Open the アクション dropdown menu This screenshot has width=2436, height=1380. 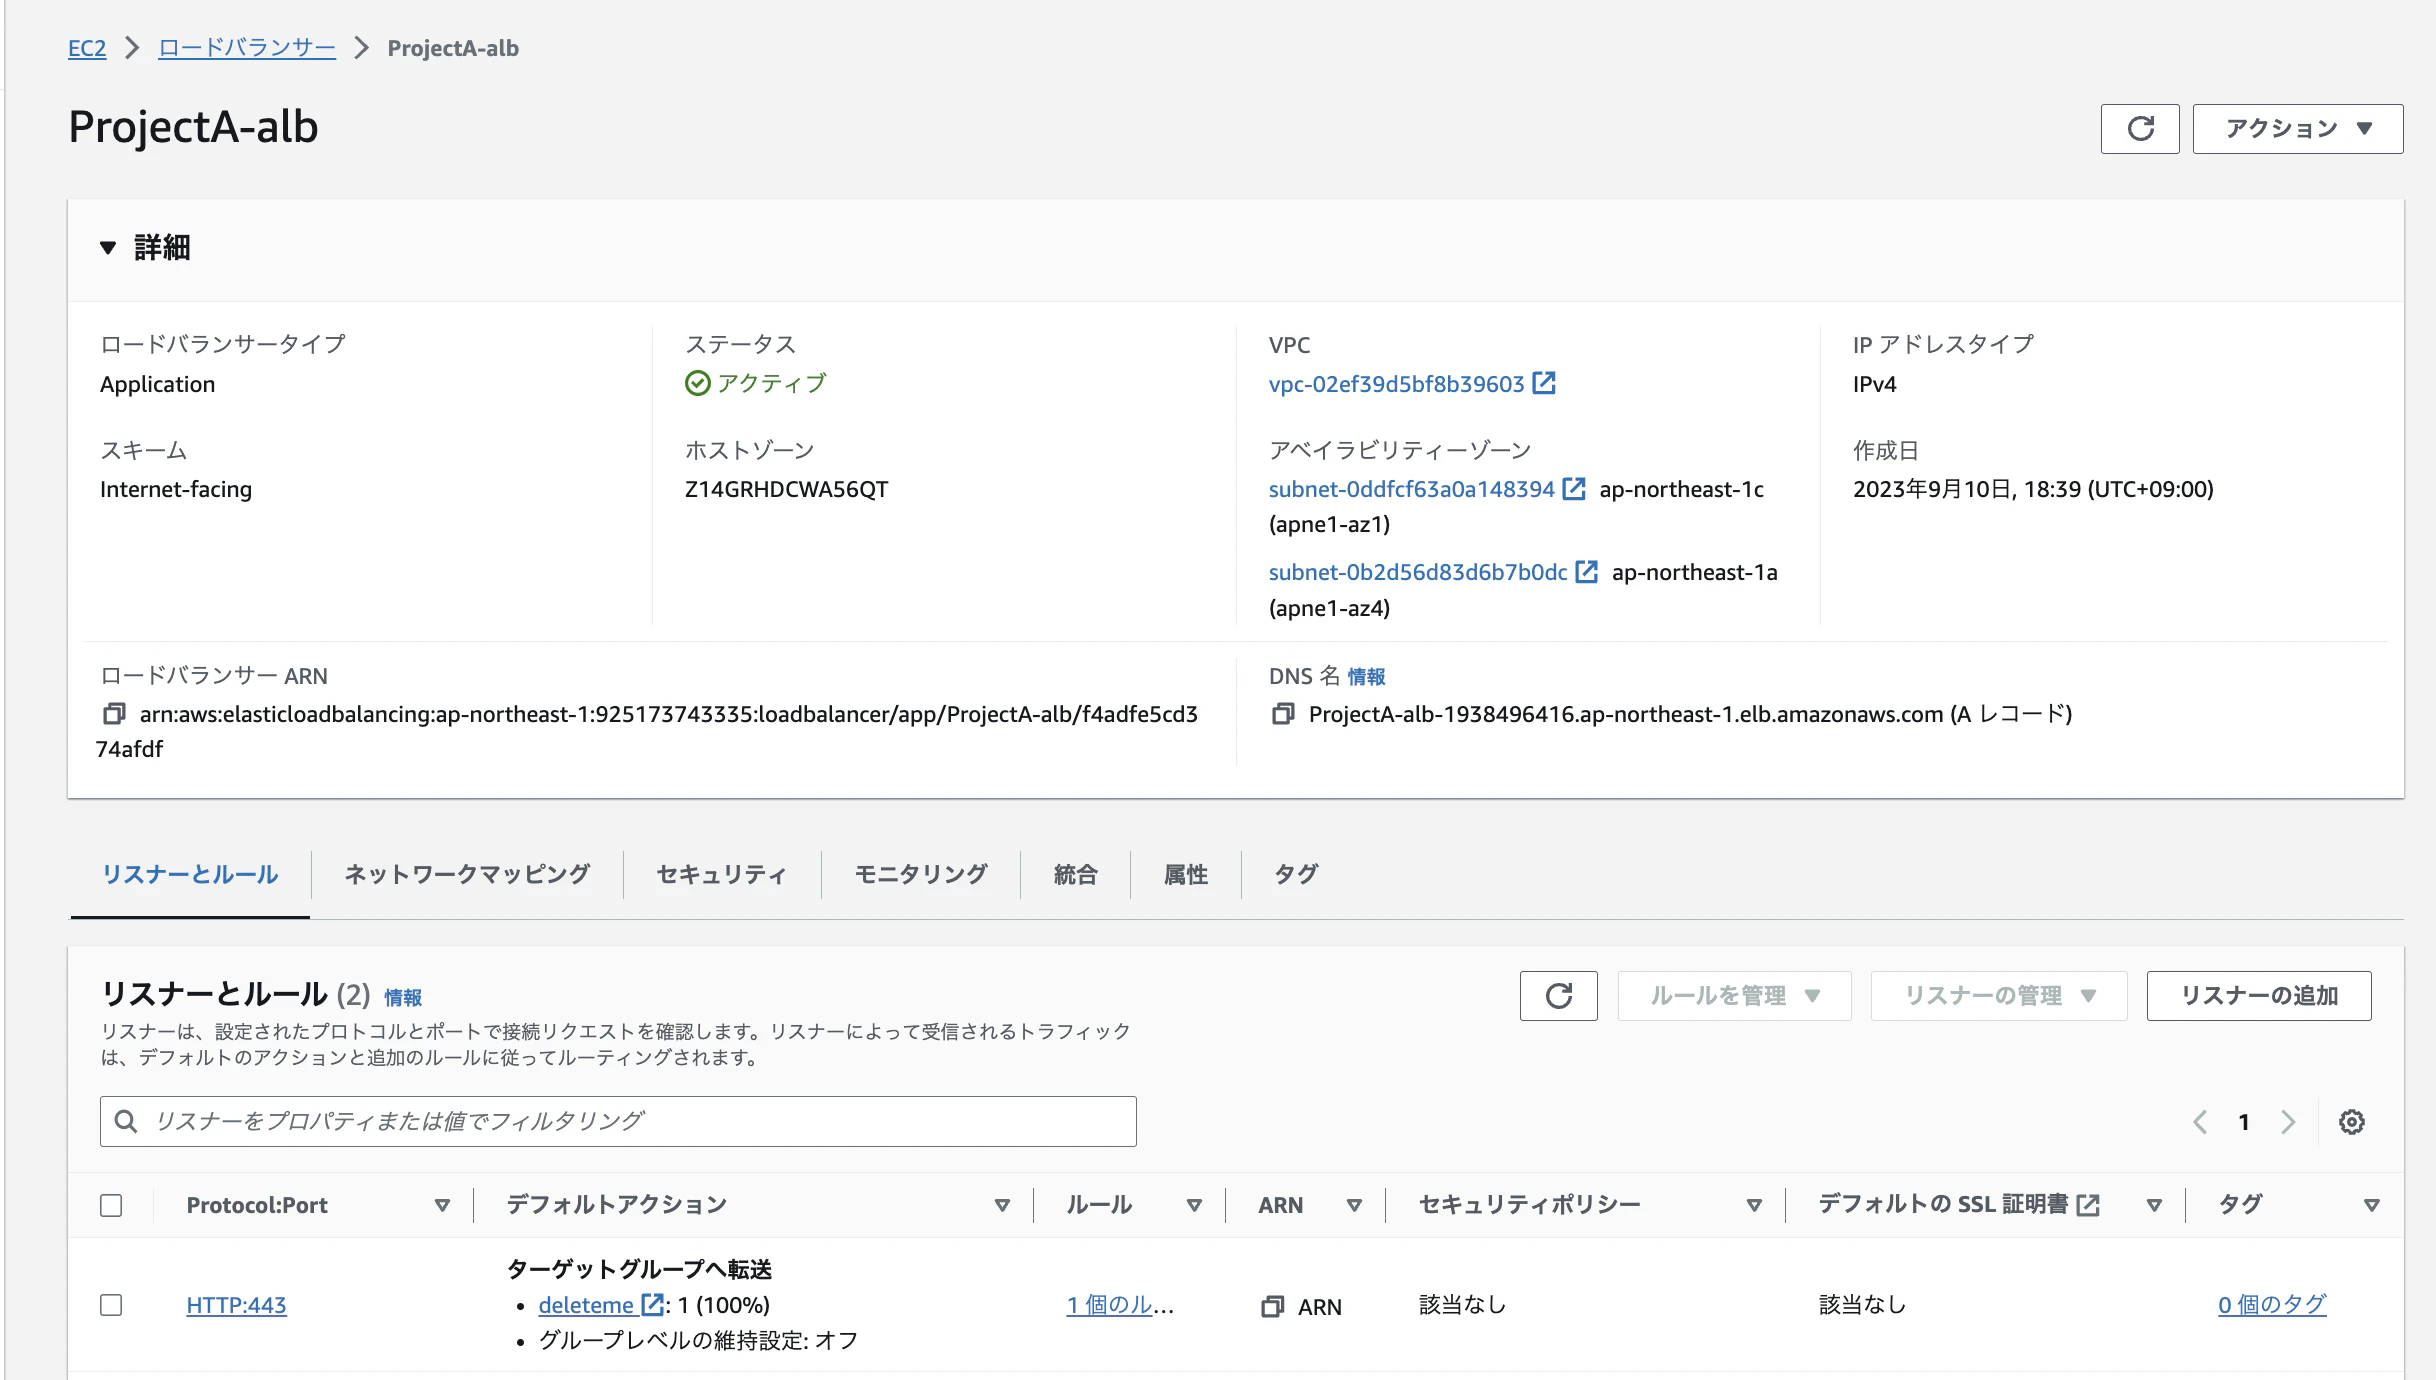coord(2297,128)
